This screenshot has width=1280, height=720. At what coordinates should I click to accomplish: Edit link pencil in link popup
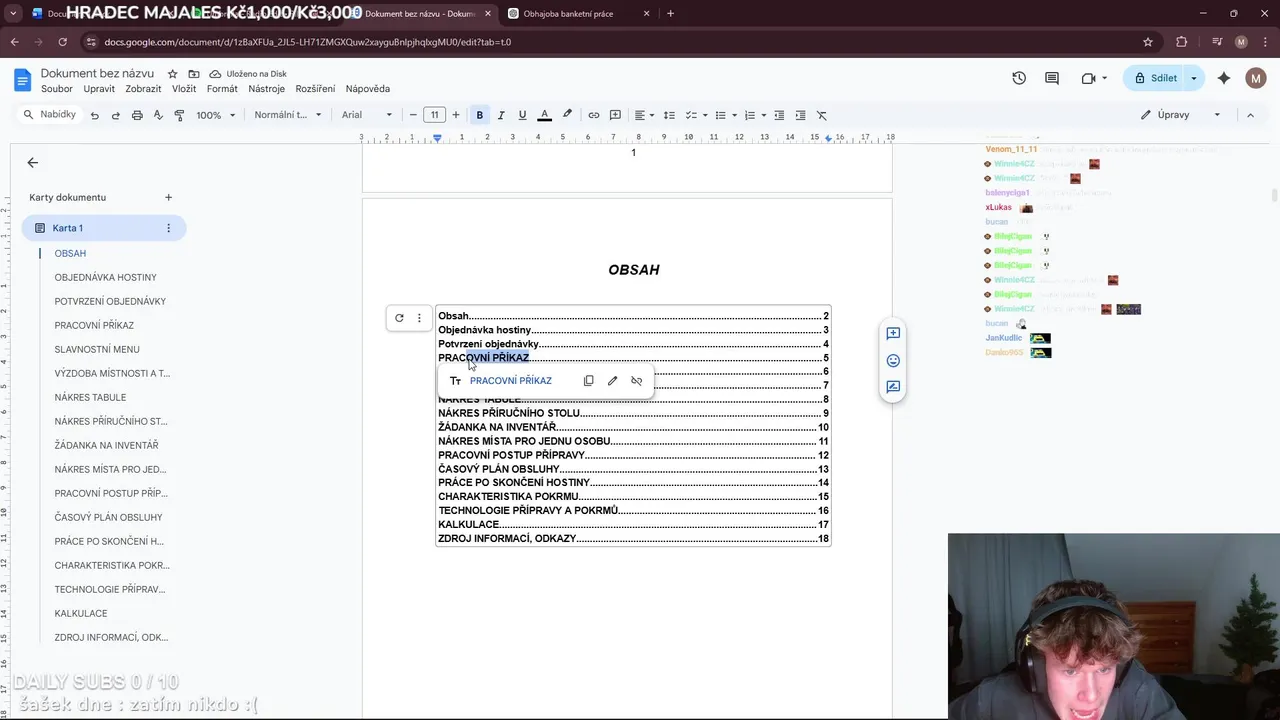pos(612,381)
